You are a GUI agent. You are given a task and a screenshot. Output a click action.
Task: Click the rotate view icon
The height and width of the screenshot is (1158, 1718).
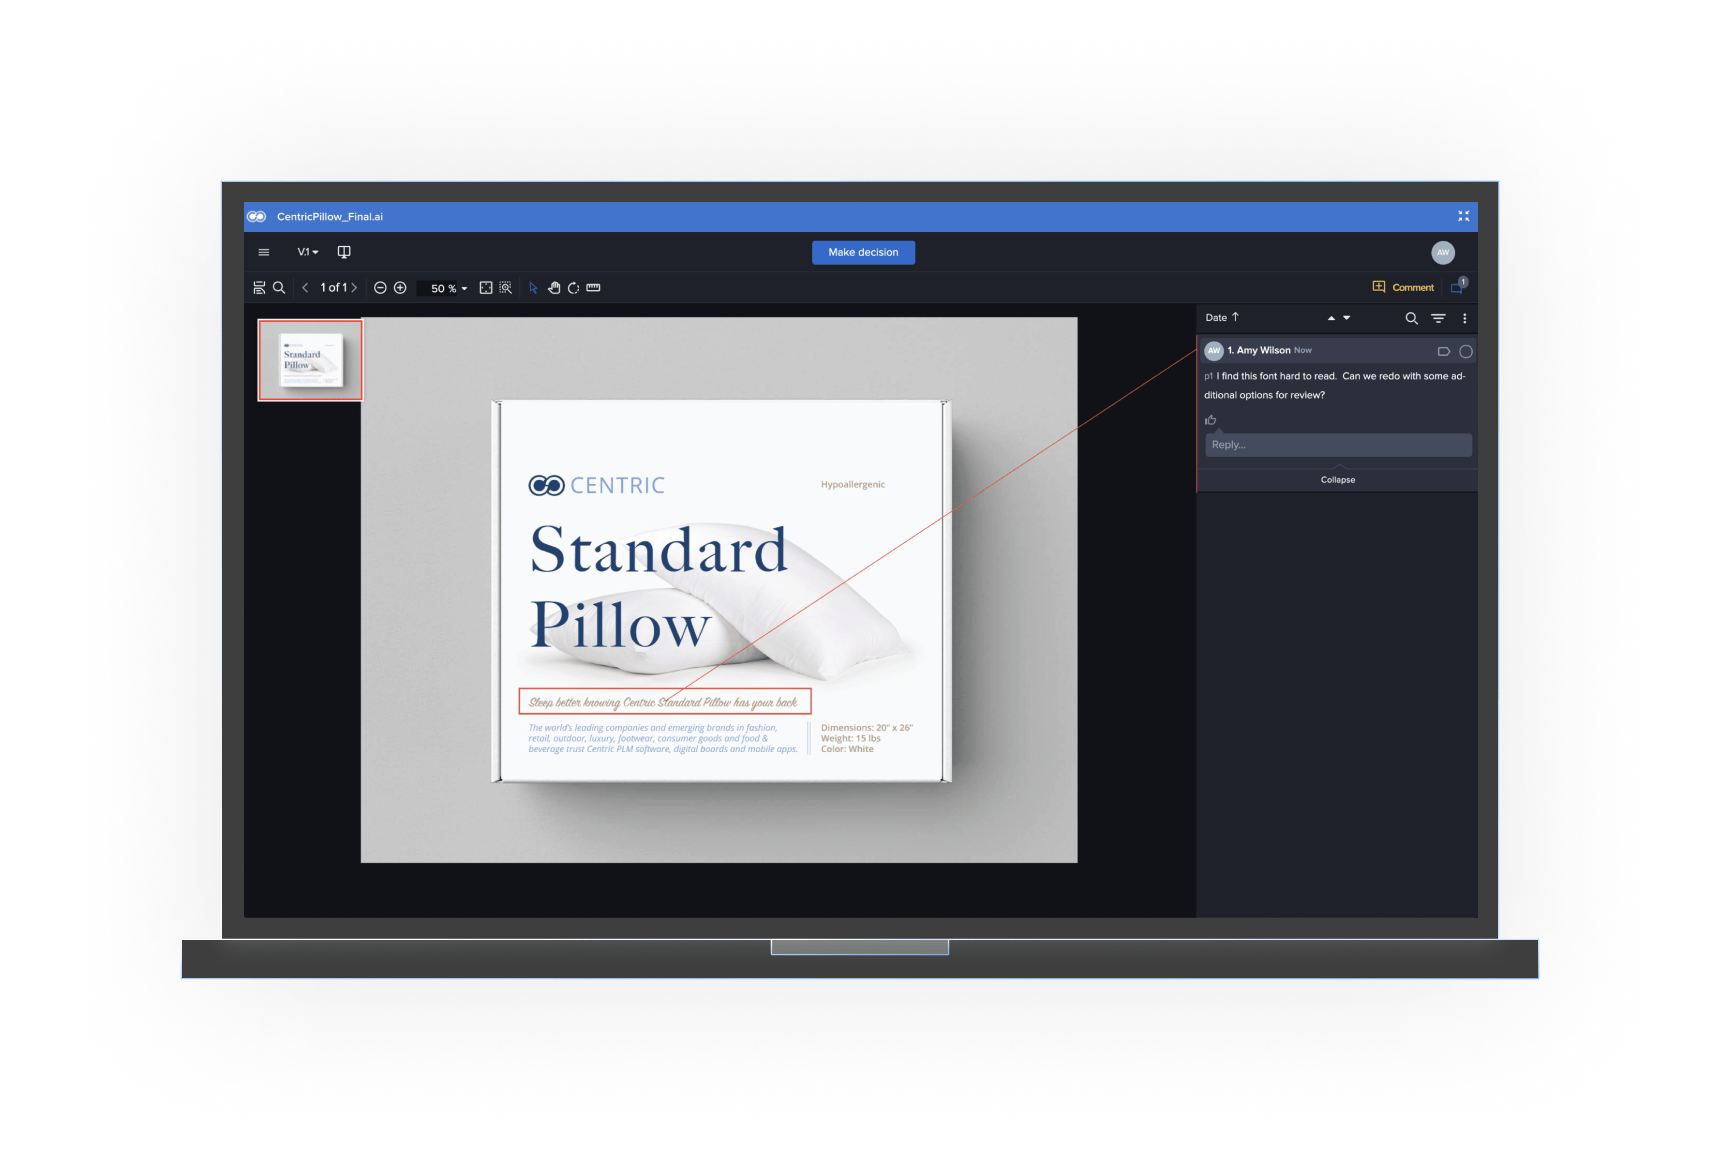573,288
